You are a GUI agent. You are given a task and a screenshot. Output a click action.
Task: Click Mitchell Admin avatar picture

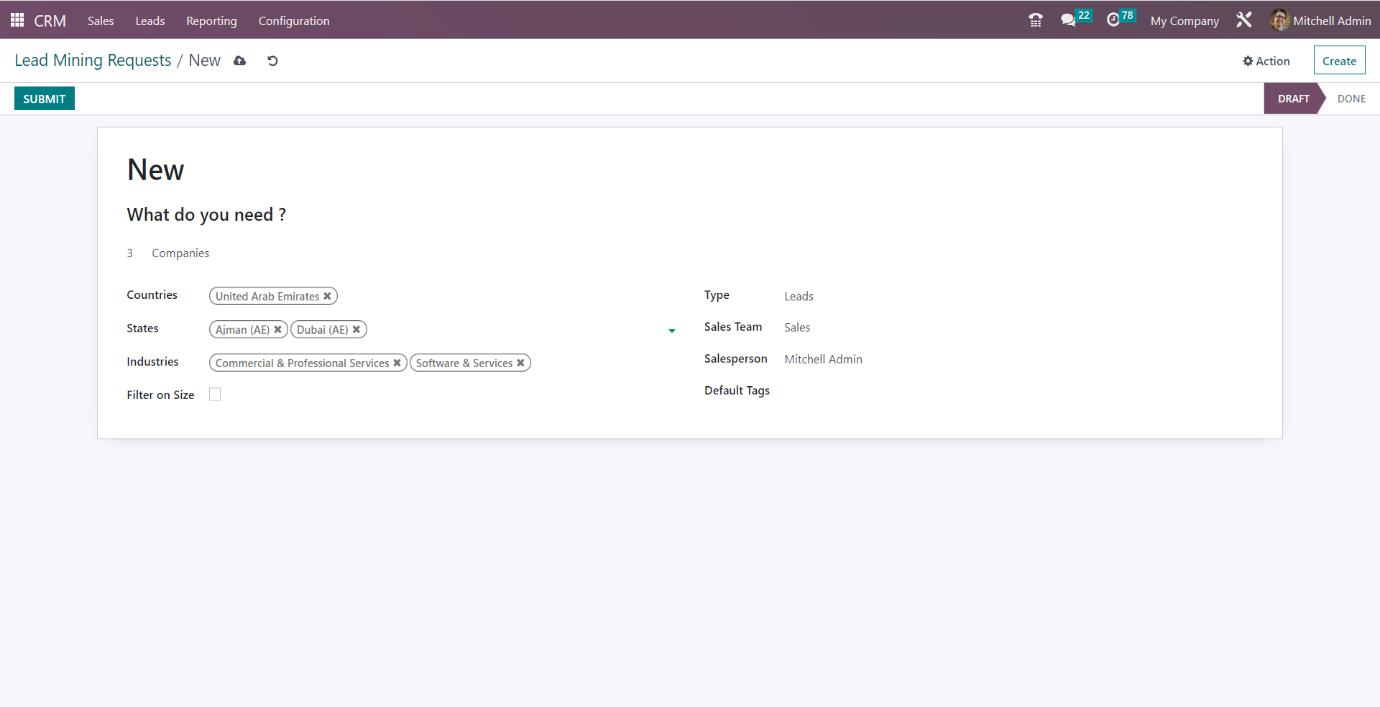click(1279, 20)
